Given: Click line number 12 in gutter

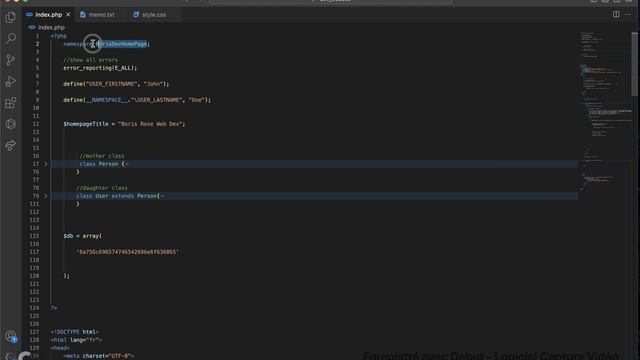Looking at the screenshot, I should tap(36, 124).
